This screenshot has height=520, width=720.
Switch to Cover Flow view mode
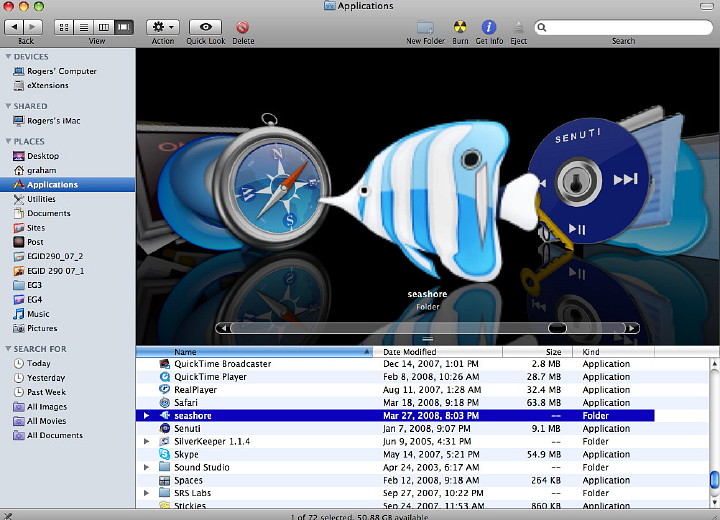click(x=124, y=28)
